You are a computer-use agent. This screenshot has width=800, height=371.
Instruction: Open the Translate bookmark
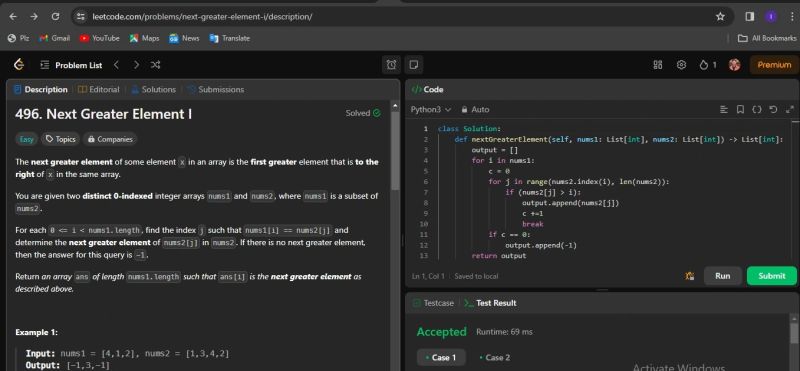[230, 38]
